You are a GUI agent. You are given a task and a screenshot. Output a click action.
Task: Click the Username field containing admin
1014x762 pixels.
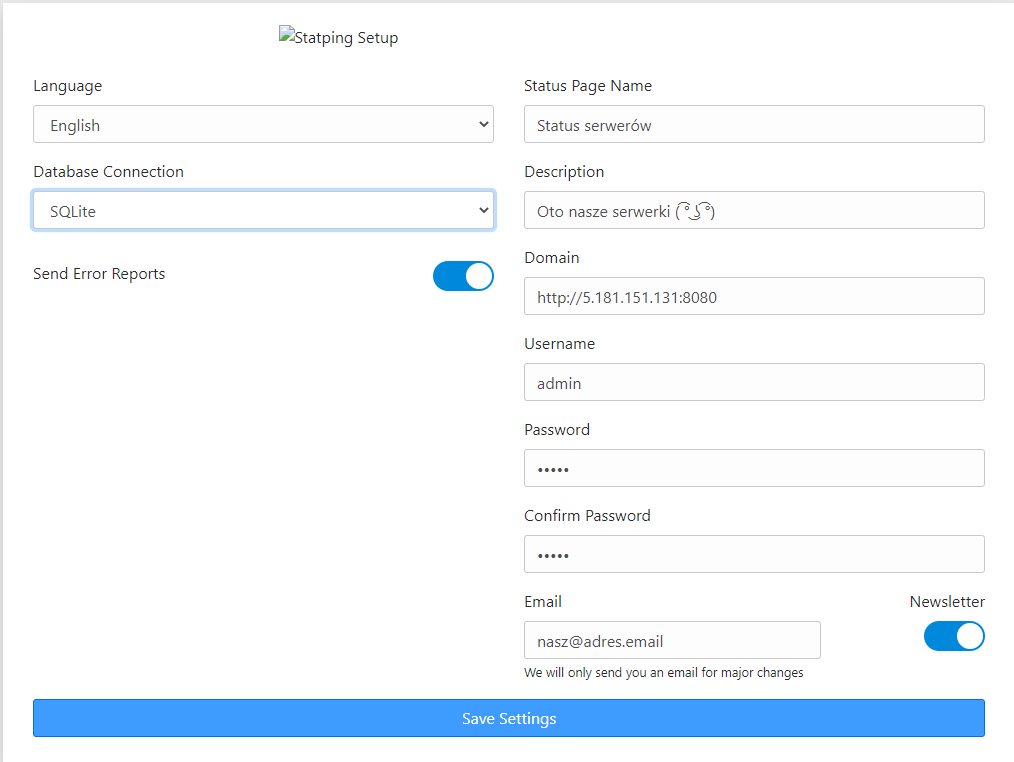[x=754, y=383]
